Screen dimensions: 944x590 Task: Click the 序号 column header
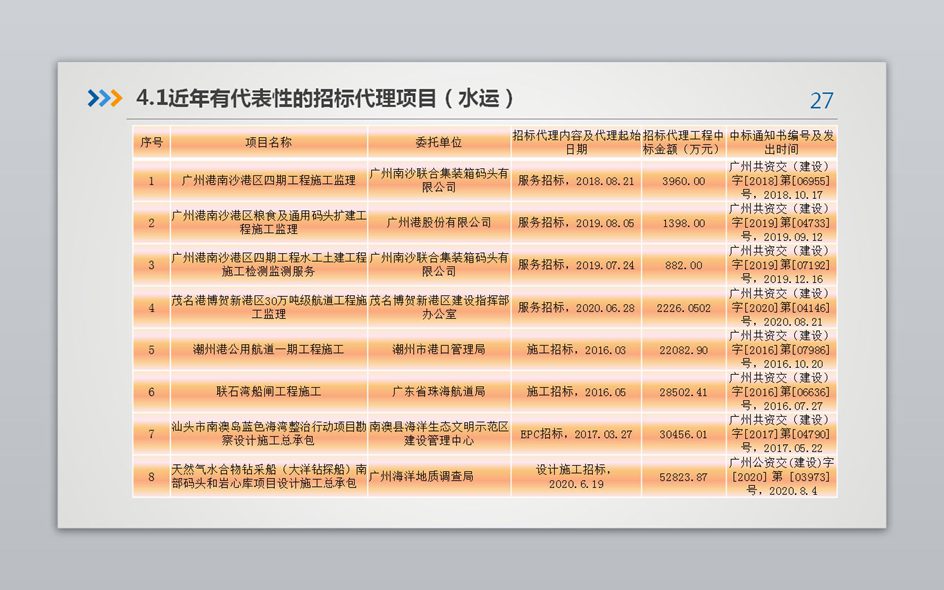pyautogui.click(x=151, y=142)
